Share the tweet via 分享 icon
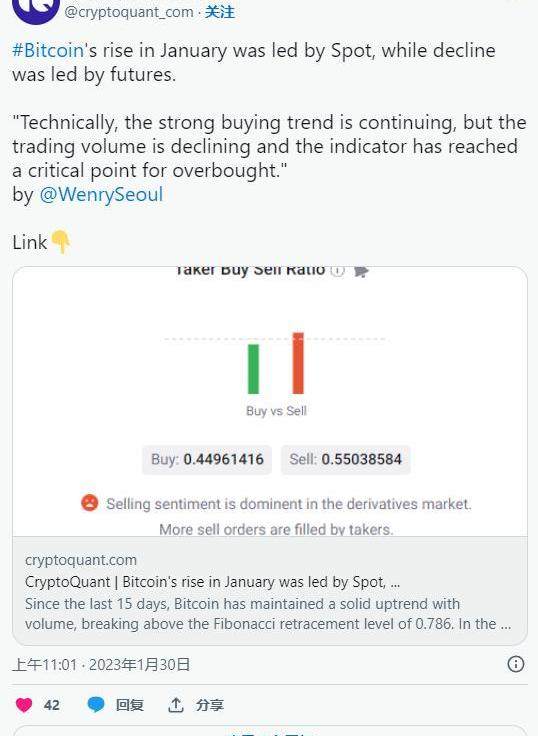The image size is (538, 736). pyautogui.click(x=176, y=705)
